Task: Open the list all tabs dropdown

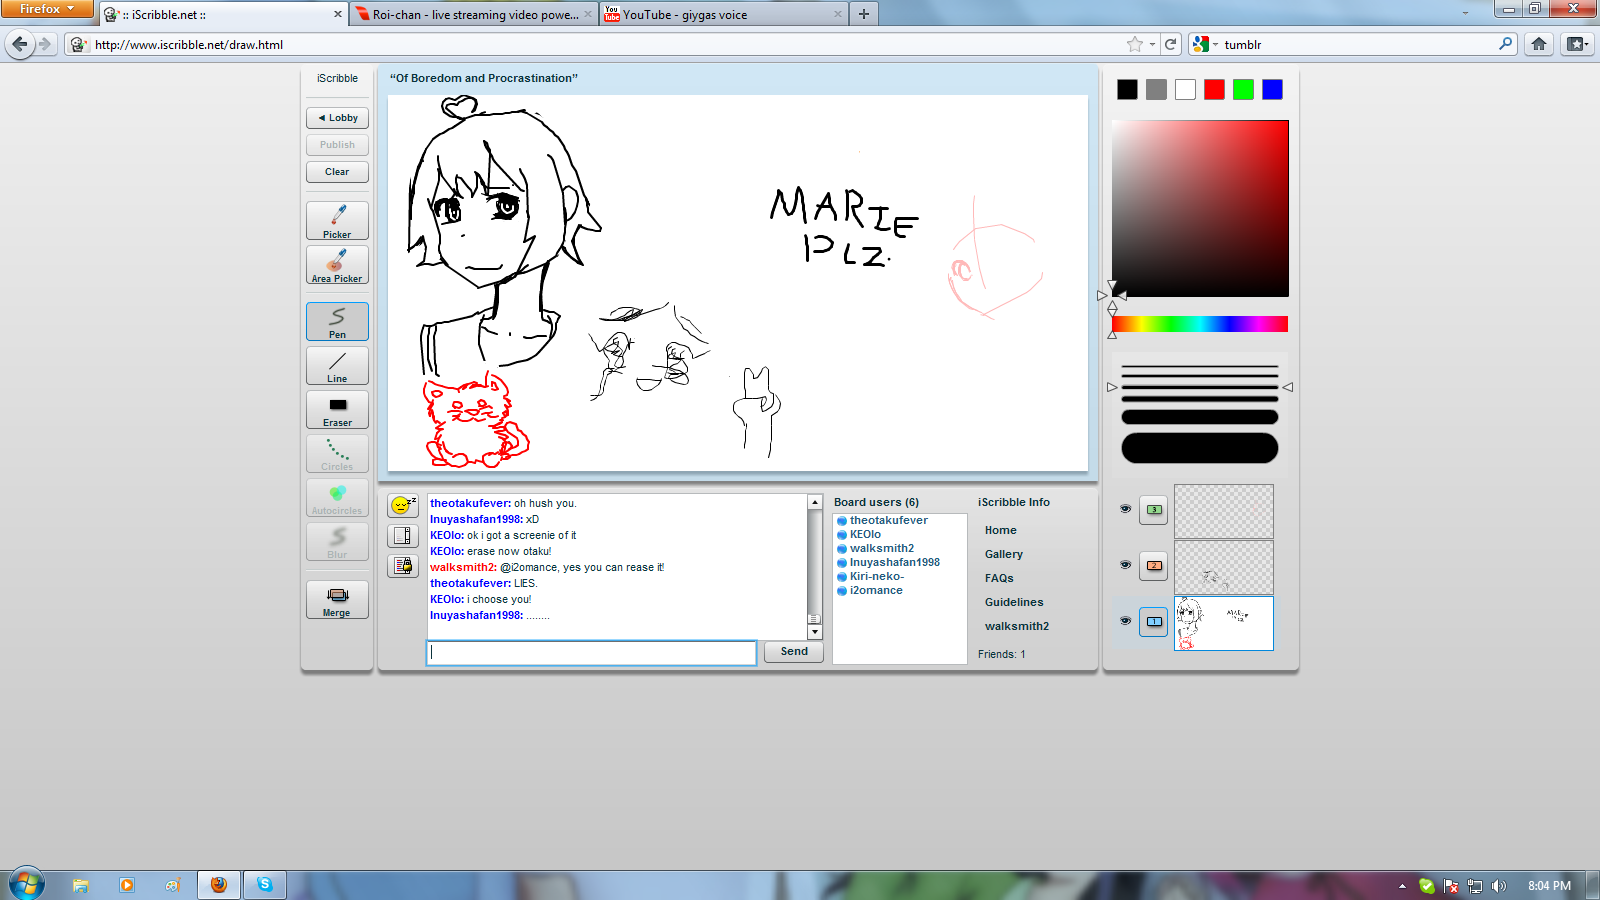Action: click(1465, 14)
